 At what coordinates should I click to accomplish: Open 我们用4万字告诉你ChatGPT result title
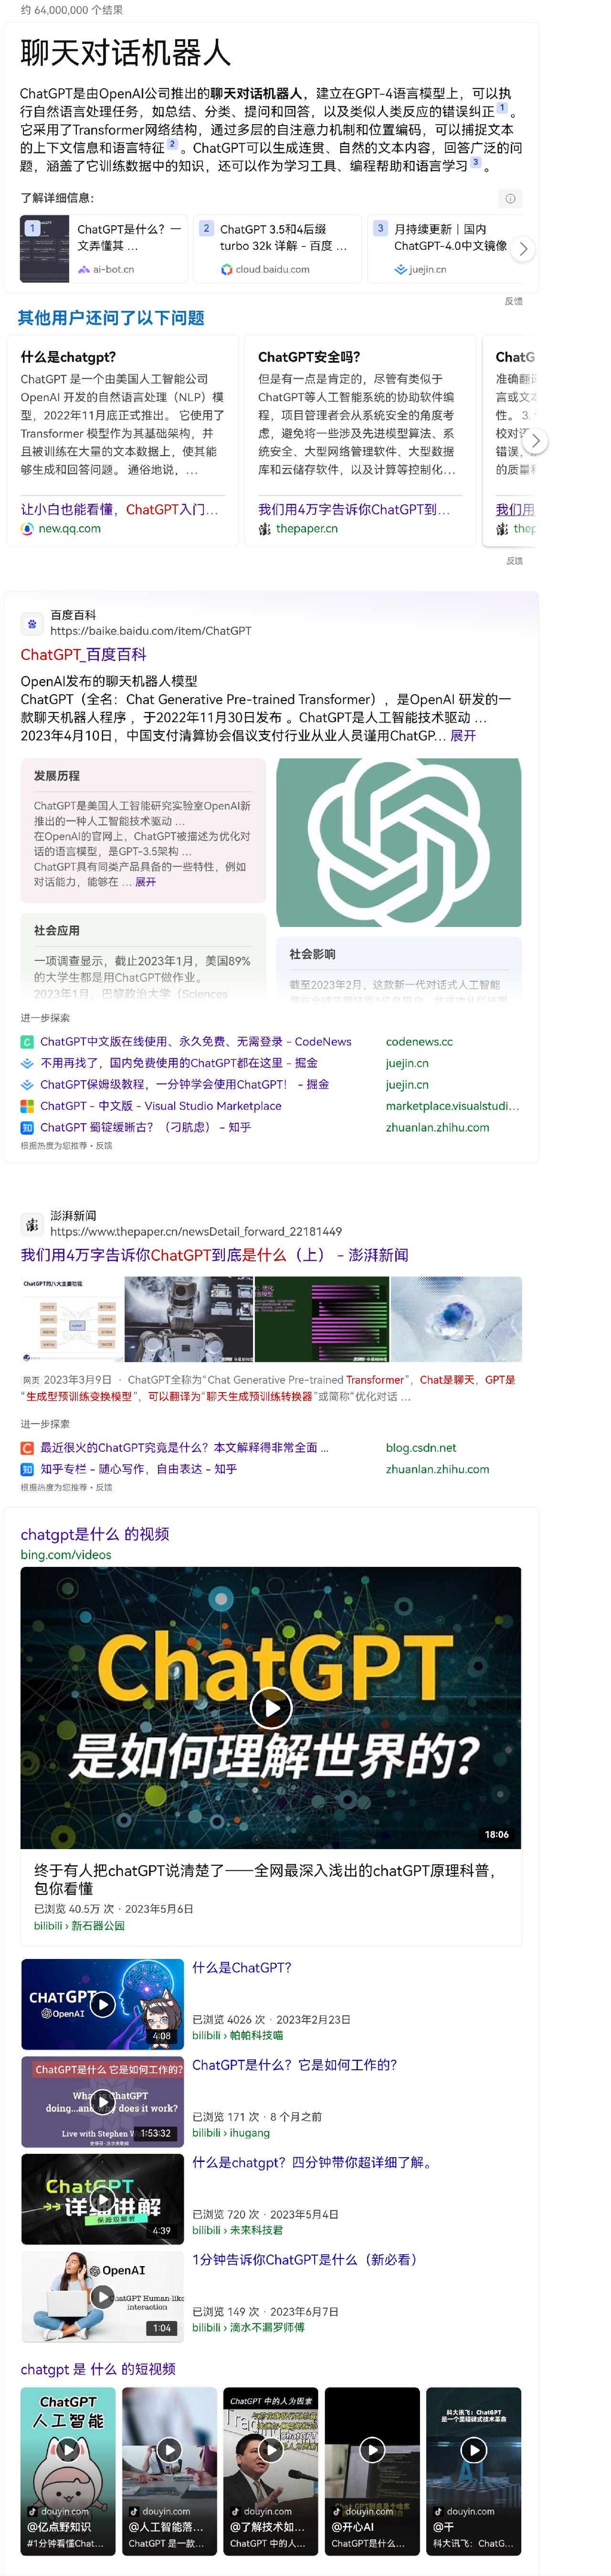click(214, 1255)
